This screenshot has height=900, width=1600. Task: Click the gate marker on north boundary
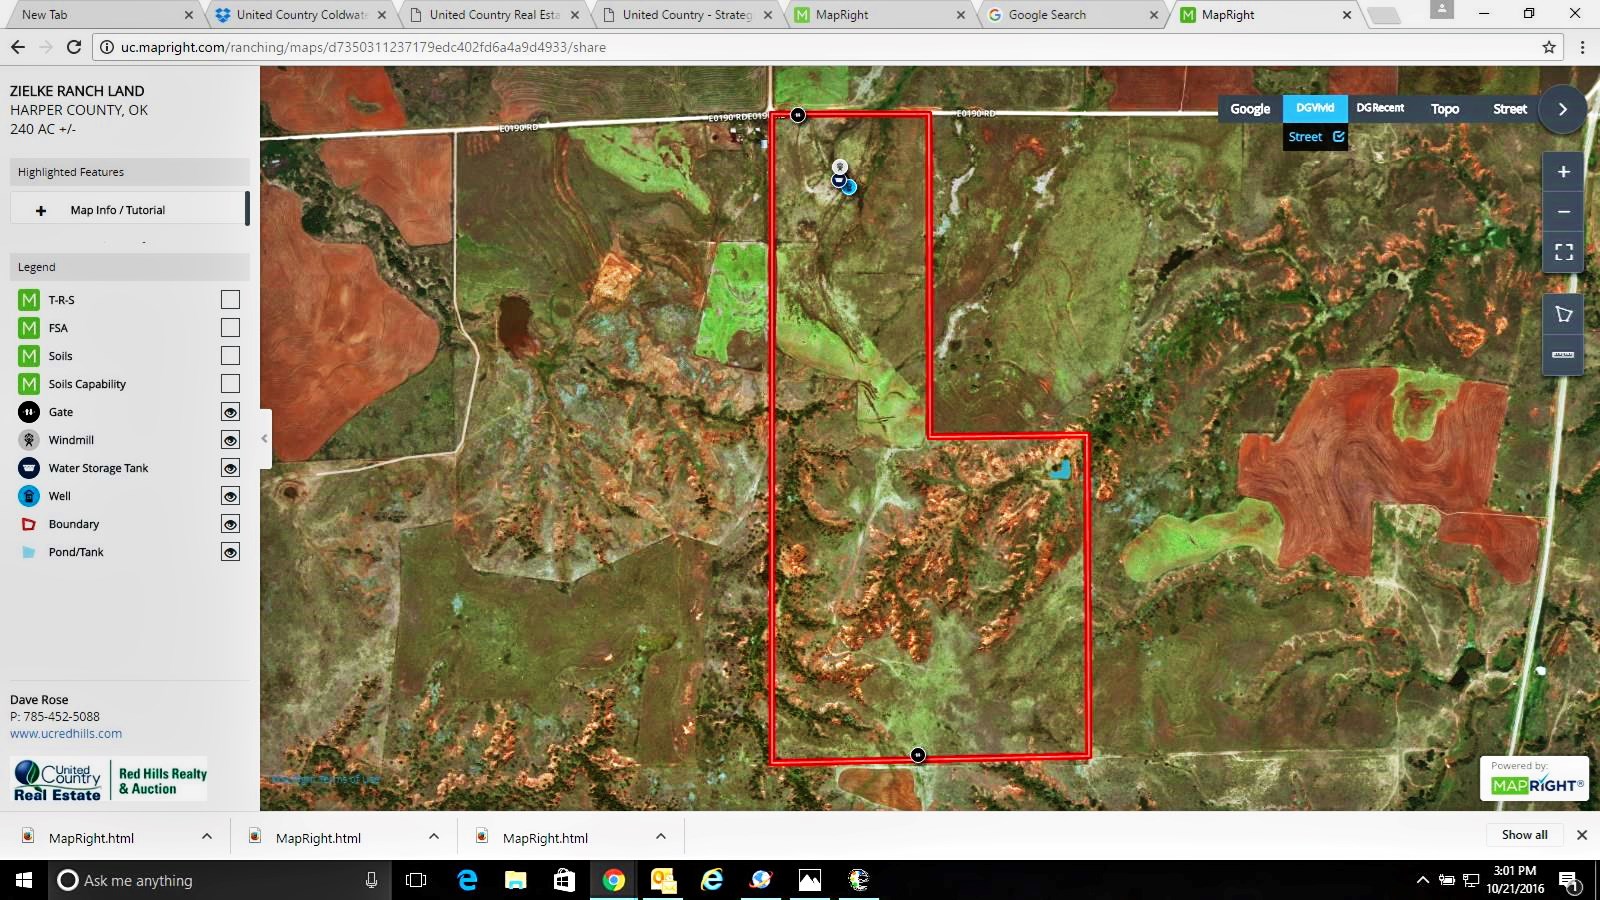(798, 115)
